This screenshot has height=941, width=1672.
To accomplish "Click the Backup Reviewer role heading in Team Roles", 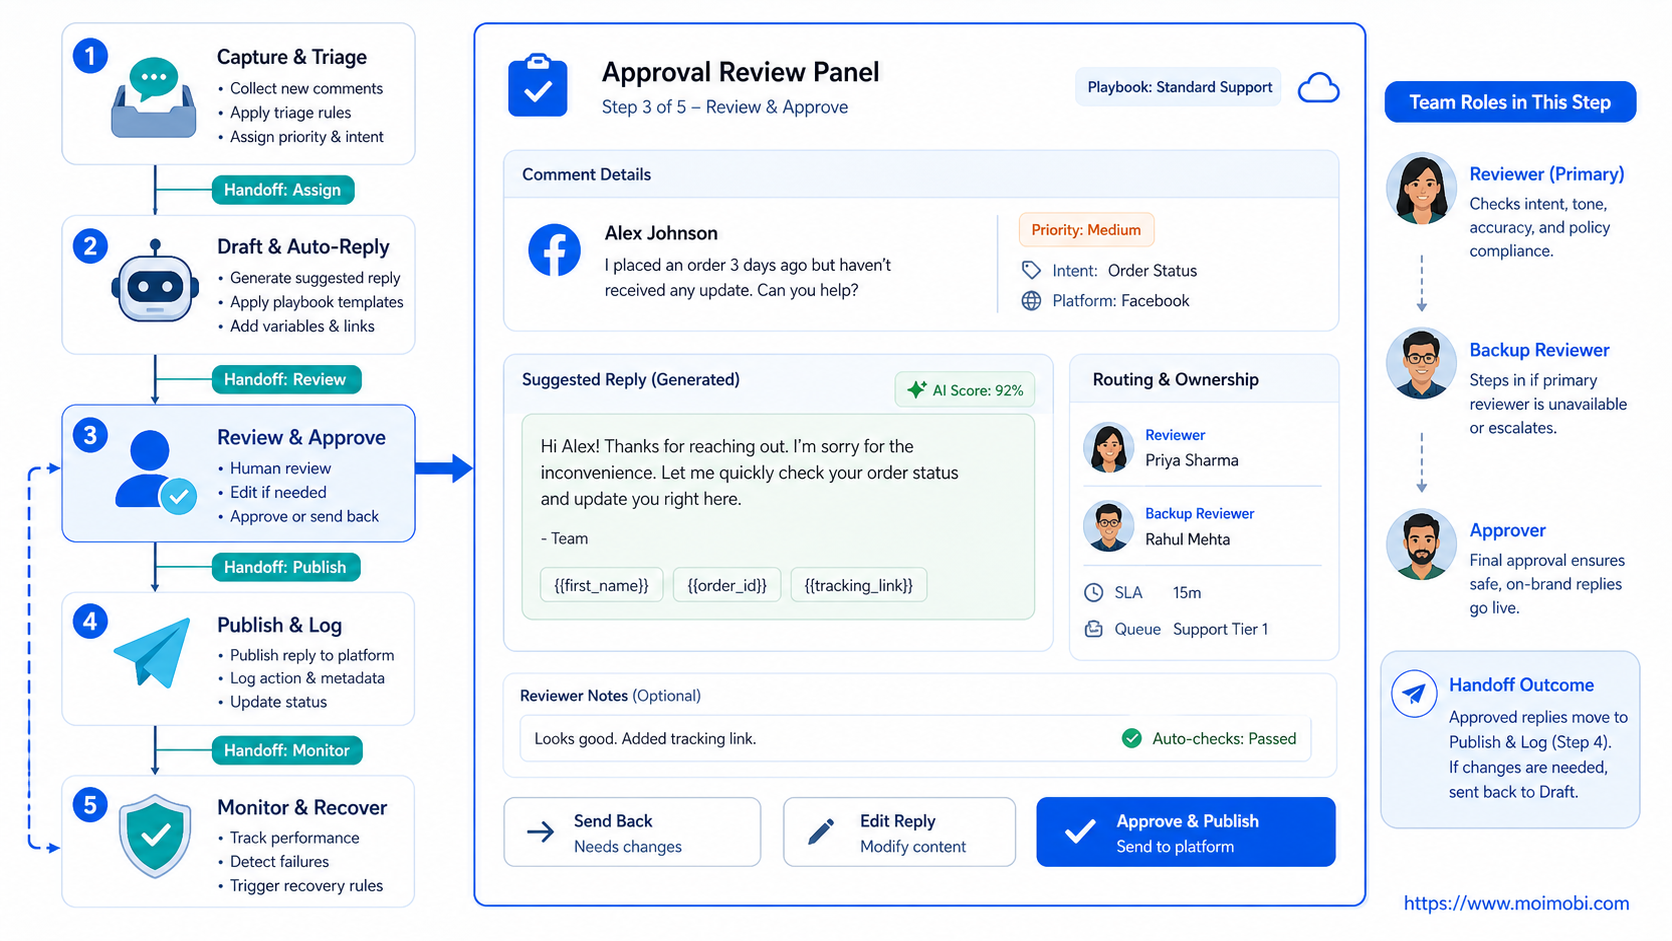I will [1539, 350].
